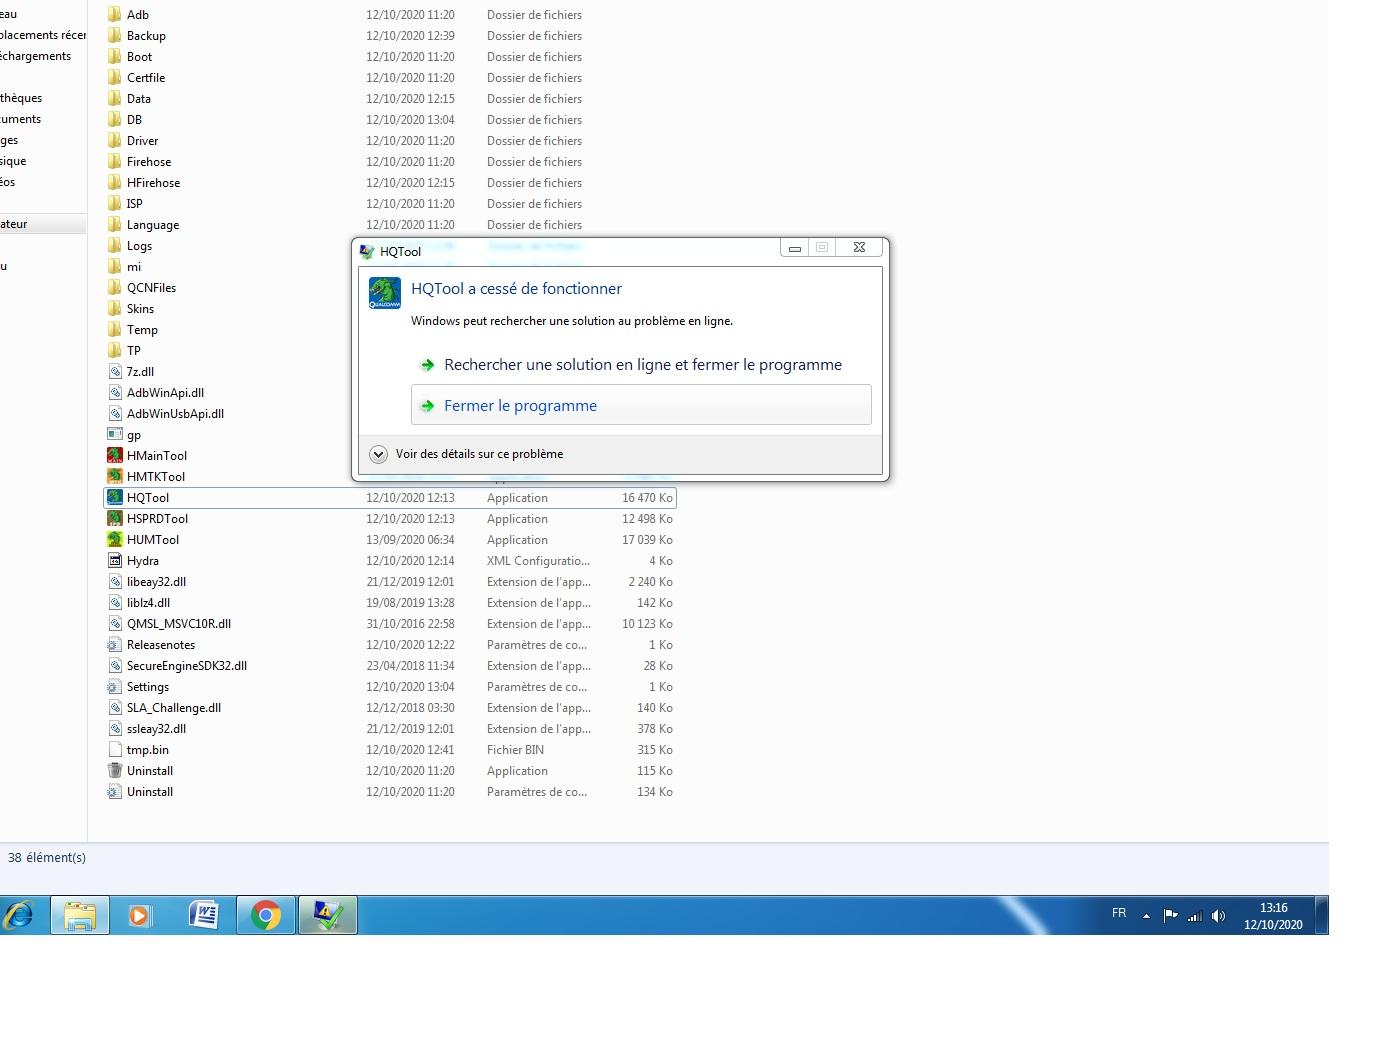Select the QCNFiles folder
Image resolution: width=1400 pixels, height=1050 pixels.
tap(151, 288)
